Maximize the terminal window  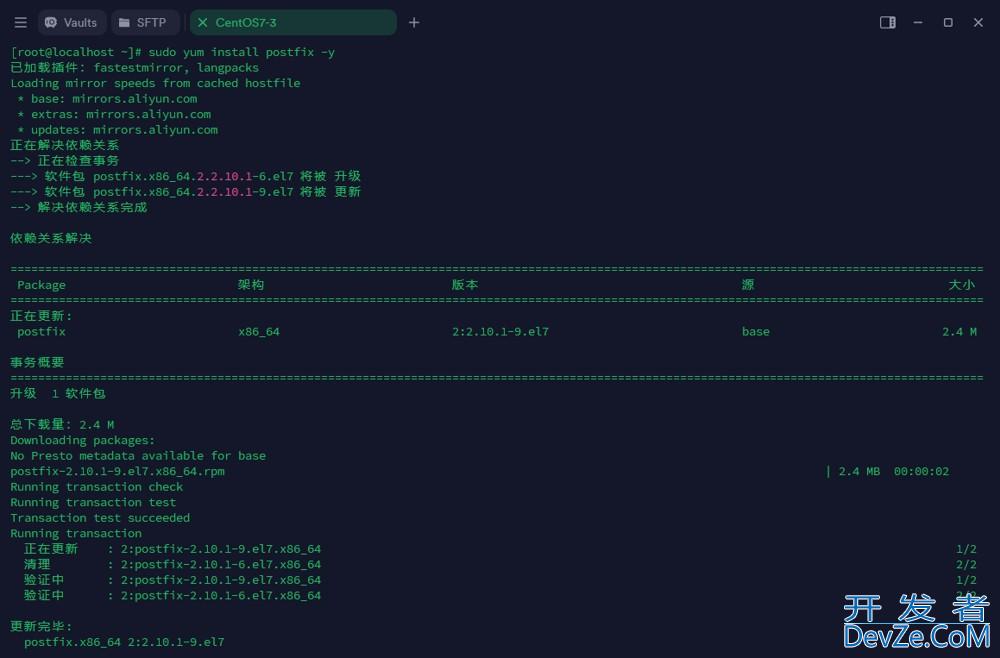click(948, 23)
